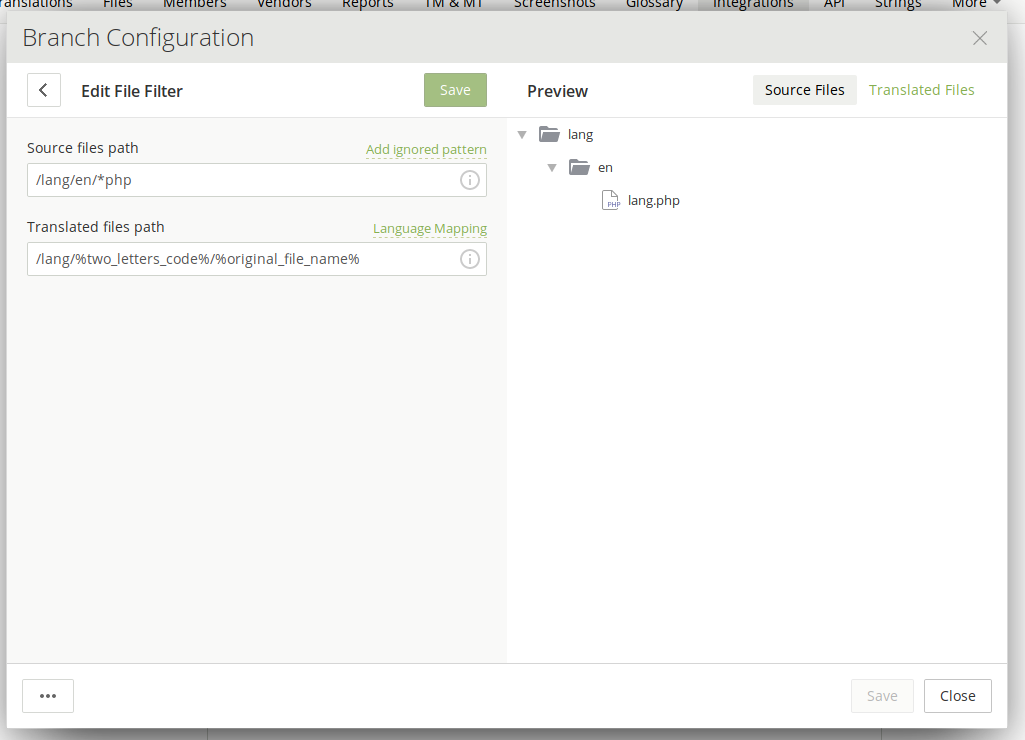
Task: Collapse the lang folder tree arrow
Action: click(x=522, y=135)
